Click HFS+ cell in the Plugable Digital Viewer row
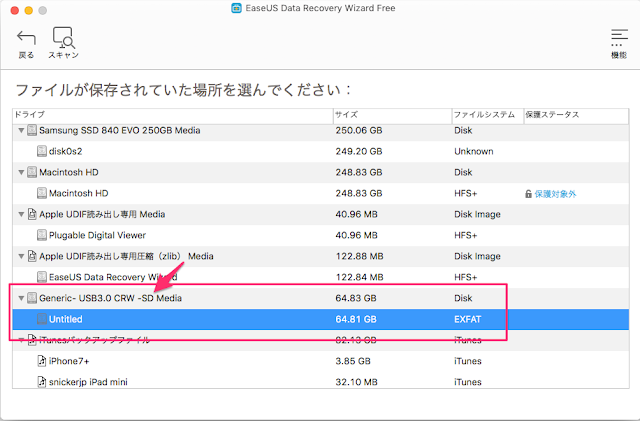The width and height of the screenshot is (640, 421). tap(466, 235)
